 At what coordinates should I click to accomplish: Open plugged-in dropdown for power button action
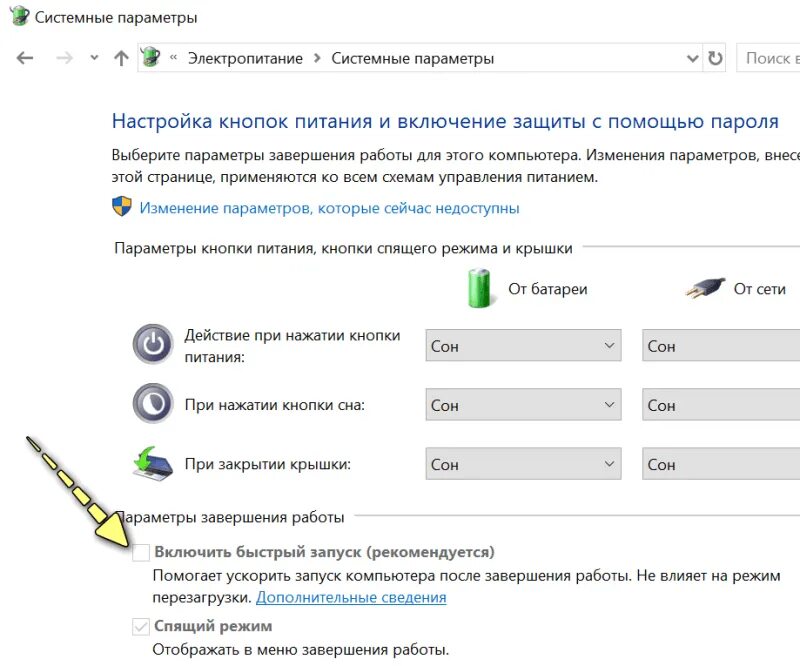pyautogui.click(x=720, y=346)
